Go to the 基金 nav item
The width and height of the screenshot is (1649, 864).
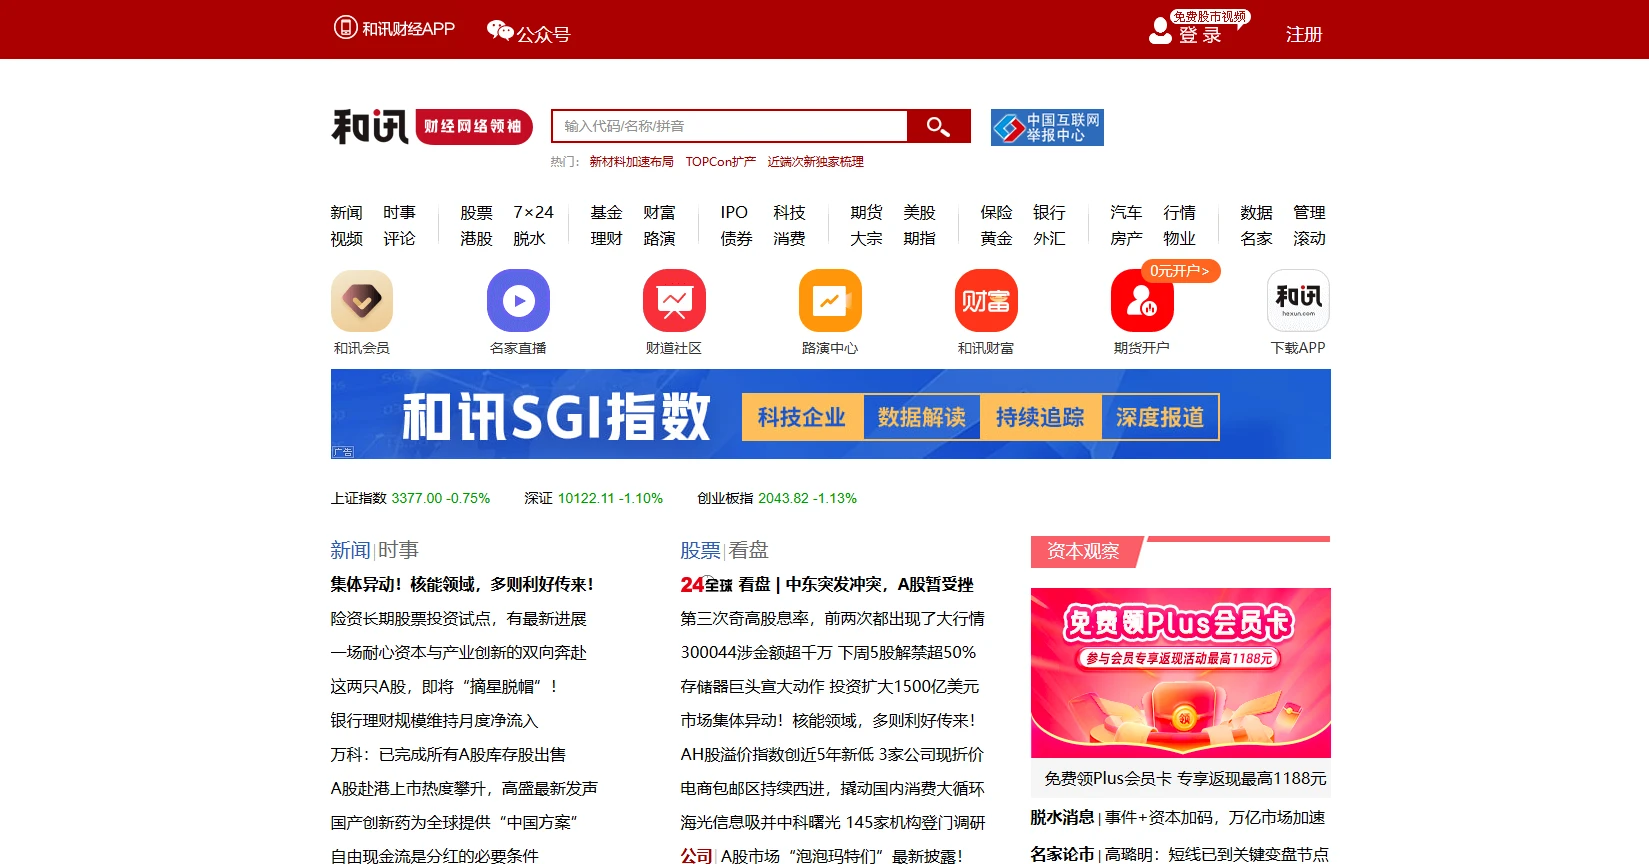pyautogui.click(x=606, y=212)
